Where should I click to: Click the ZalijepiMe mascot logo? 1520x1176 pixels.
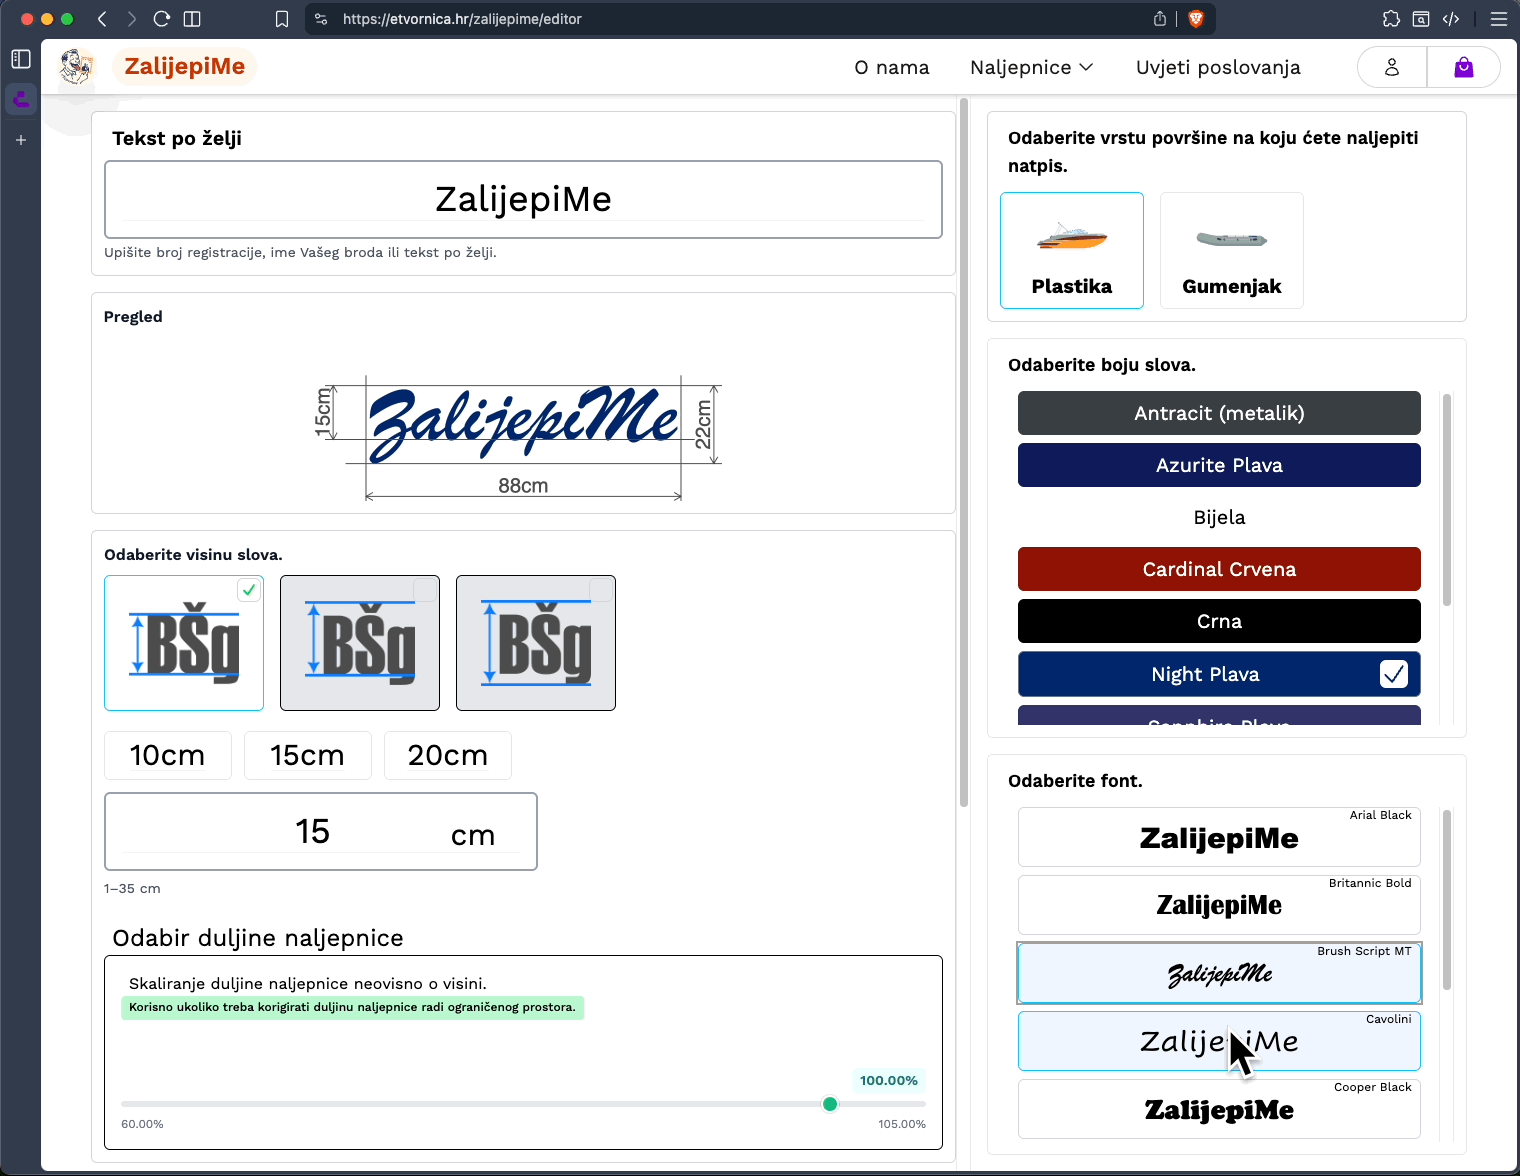point(76,67)
